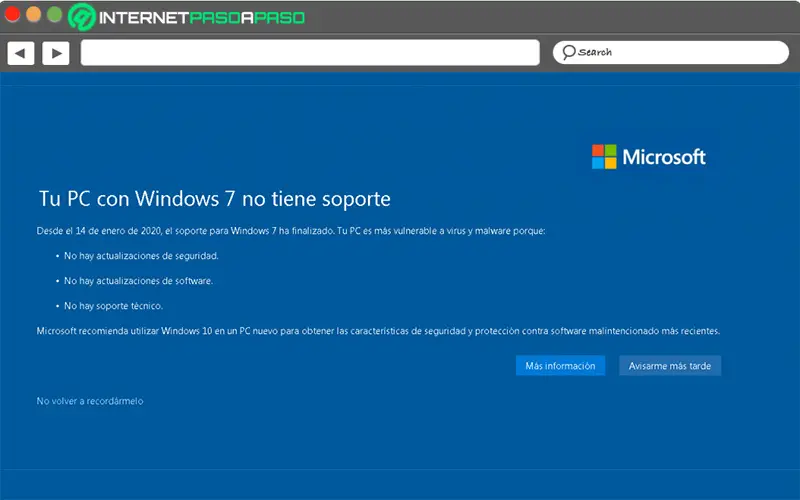Click the green maximize window button
Viewport: 800px width, 500px height.
pos(55,14)
